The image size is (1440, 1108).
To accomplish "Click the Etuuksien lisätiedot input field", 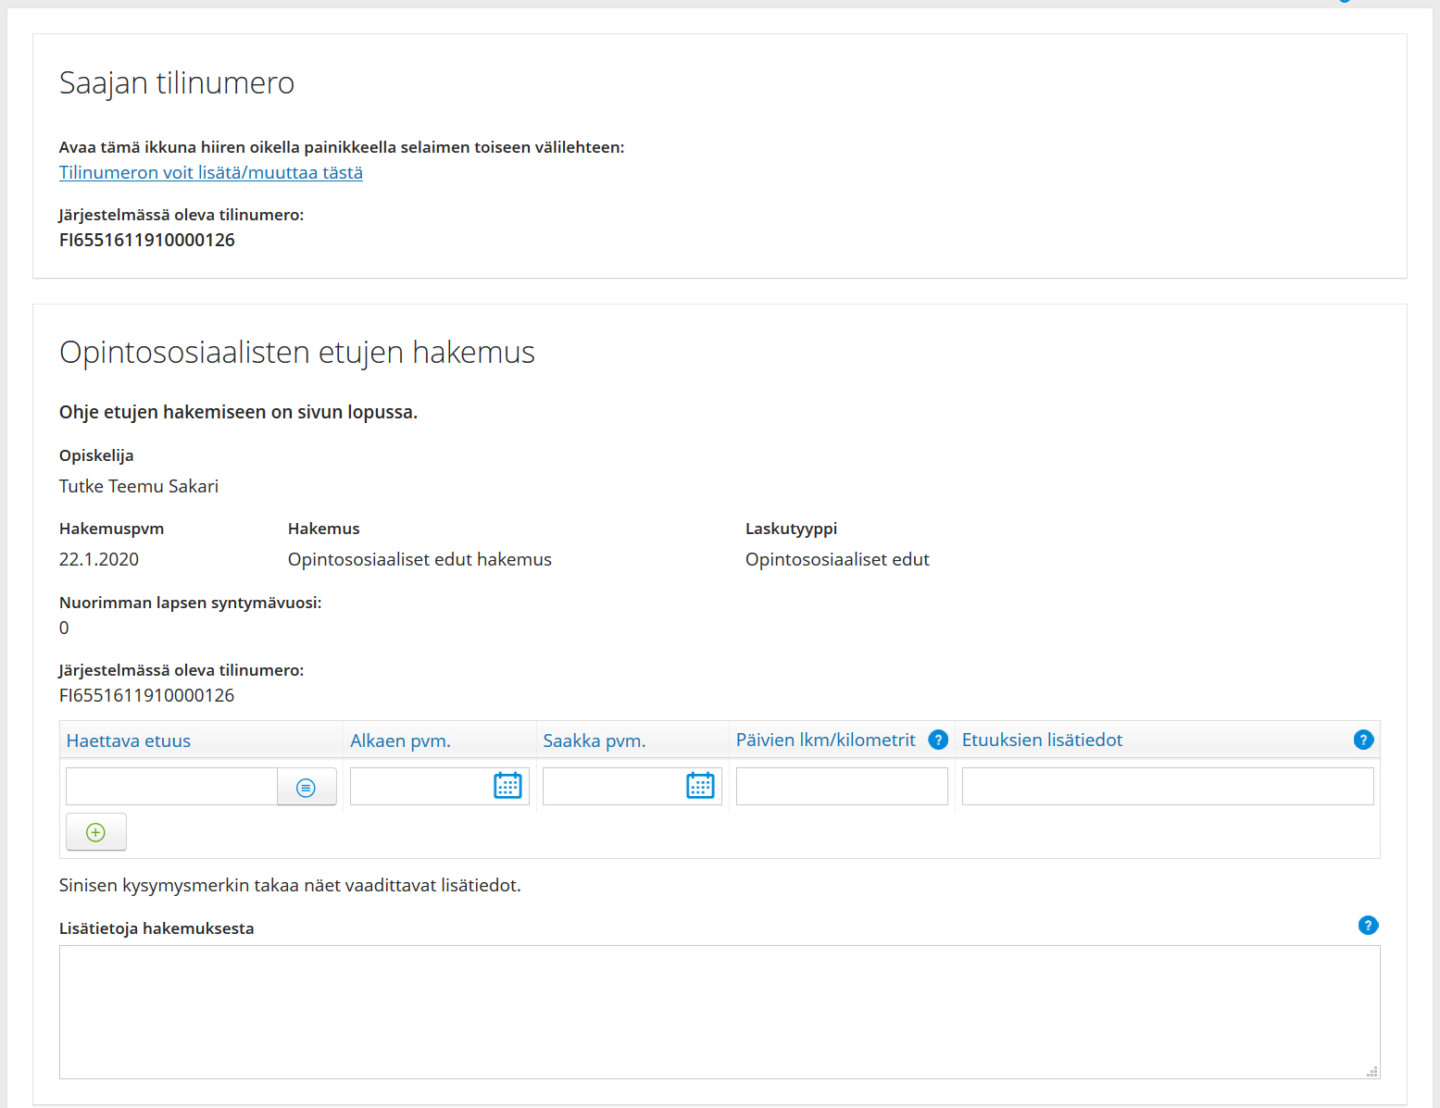I will (x=1168, y=787).
